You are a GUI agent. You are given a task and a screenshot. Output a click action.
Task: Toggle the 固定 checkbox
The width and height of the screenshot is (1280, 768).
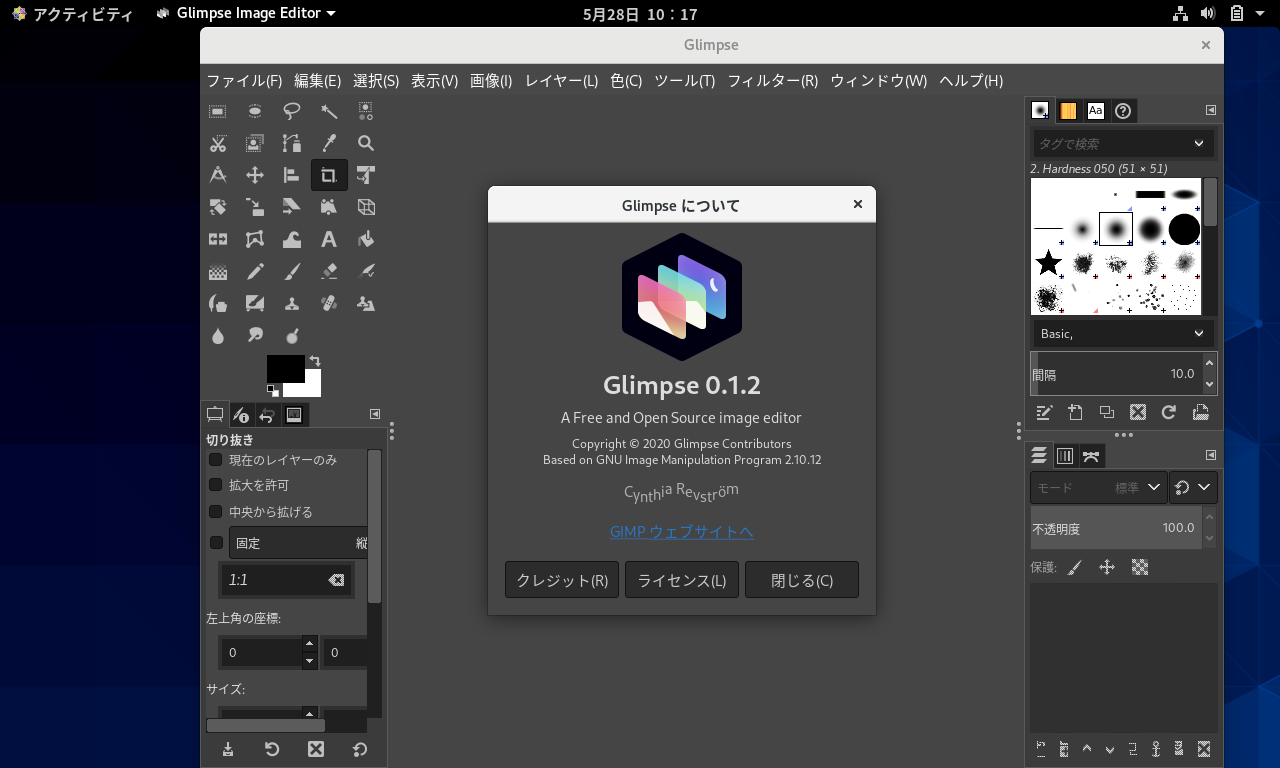click(x=216, y=542)
